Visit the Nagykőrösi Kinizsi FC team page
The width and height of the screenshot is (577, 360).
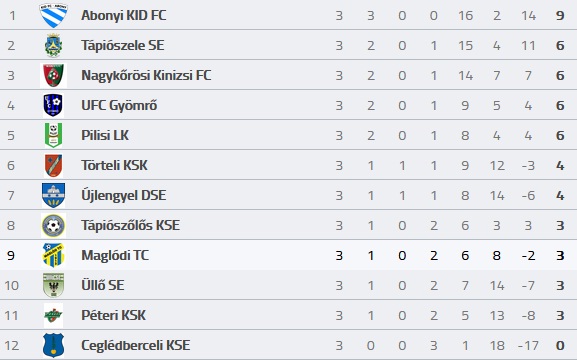click(146, 75)
